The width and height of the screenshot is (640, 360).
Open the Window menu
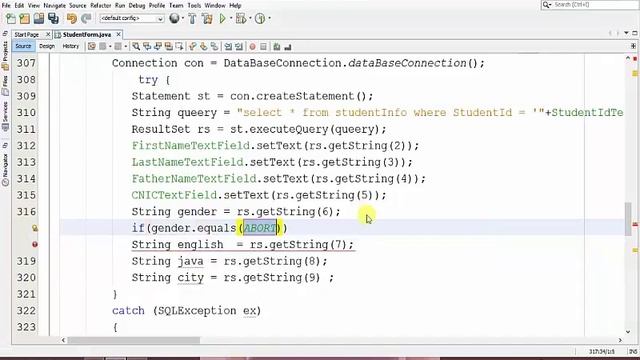215,5
